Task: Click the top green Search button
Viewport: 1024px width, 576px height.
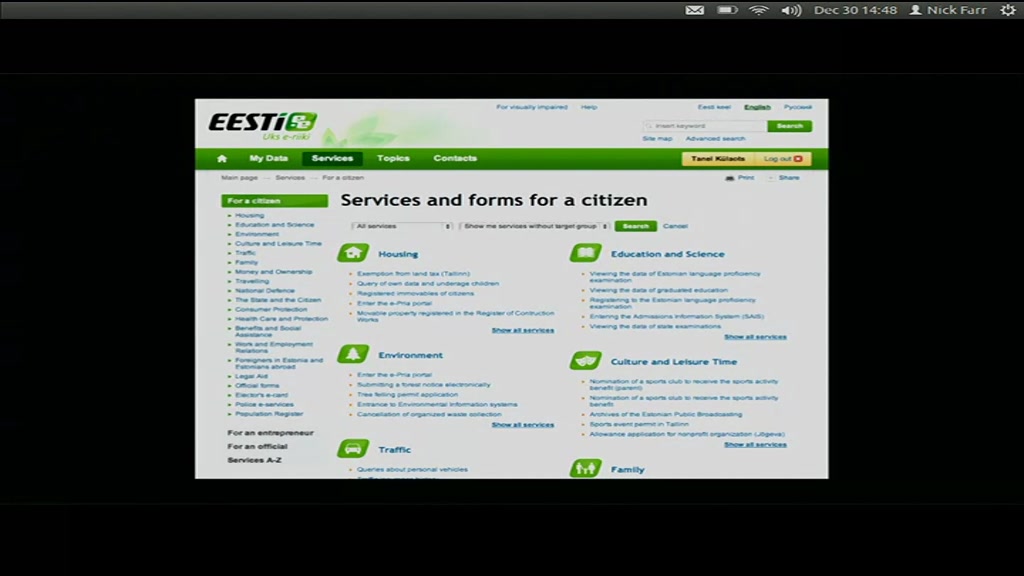Action: (x=790, y=125)
